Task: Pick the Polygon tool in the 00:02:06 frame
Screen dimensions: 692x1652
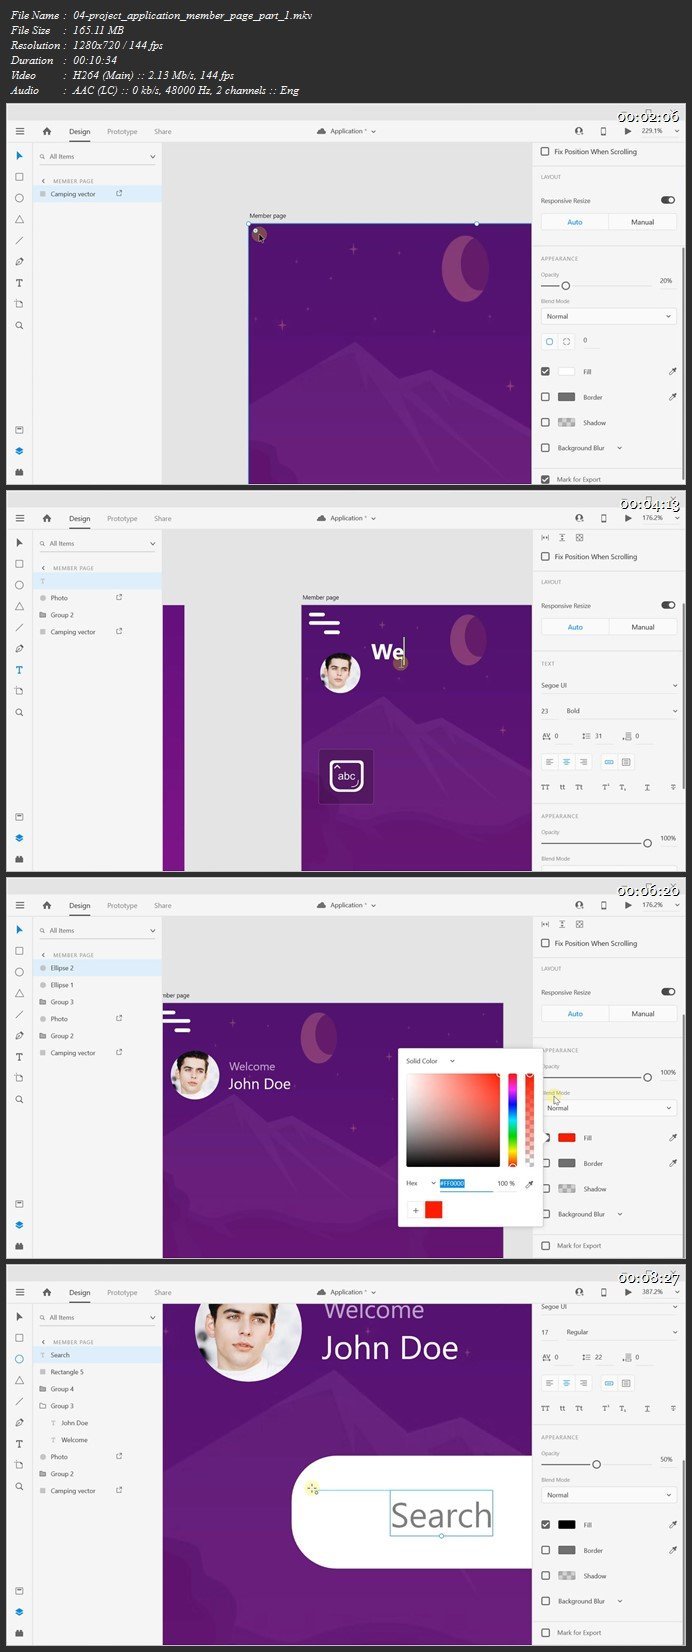Action: point(19,219)
